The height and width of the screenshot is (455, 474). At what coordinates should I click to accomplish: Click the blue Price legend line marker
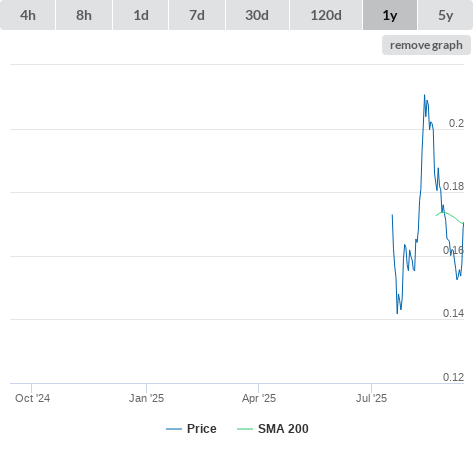(174, 429)
